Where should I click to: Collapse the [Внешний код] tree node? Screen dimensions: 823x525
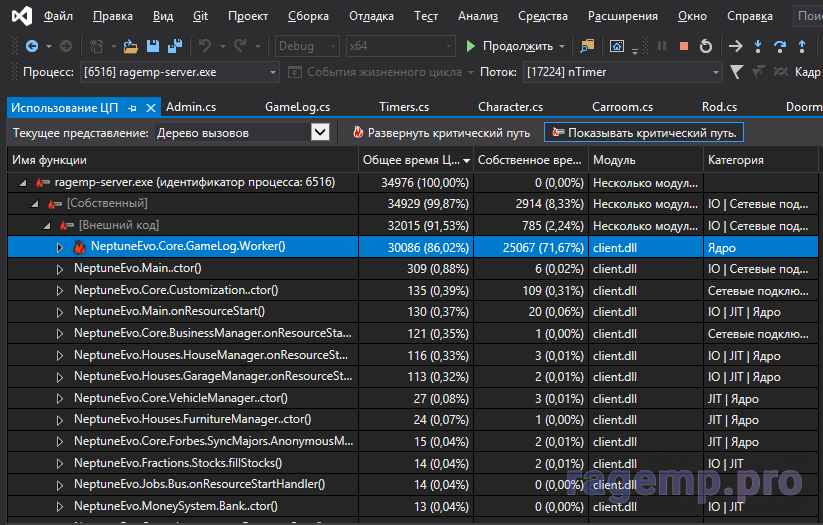click(47, 226)
